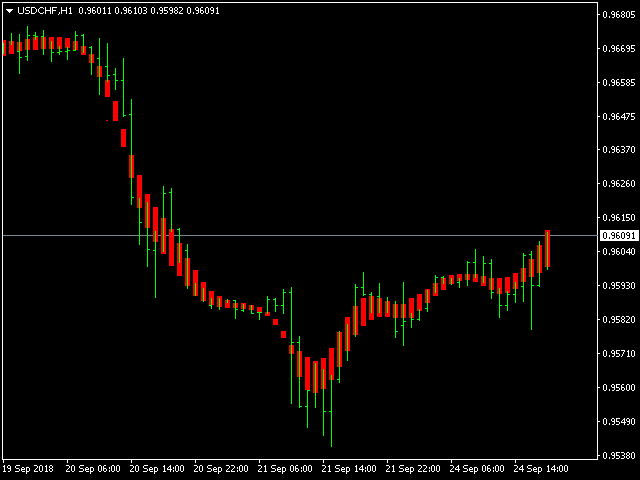Click the 24 Sep 14:00 time label

(x=541, y=469)
